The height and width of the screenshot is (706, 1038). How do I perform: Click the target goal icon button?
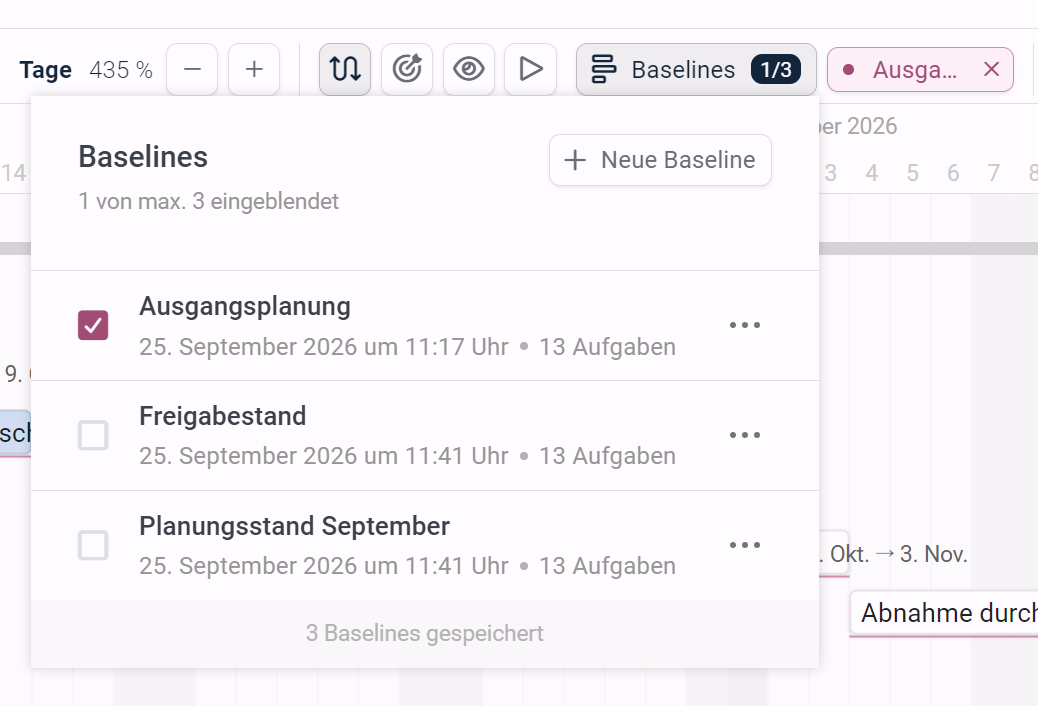[407, 70]
